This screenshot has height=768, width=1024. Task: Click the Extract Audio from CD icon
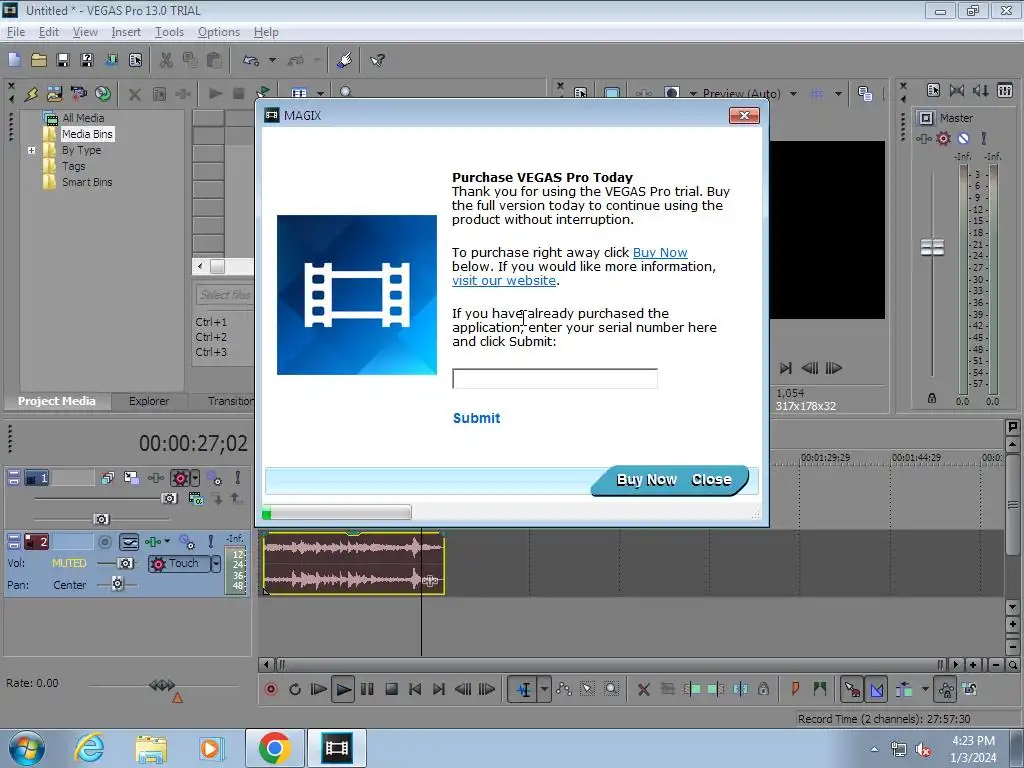[x=103, y=94]
